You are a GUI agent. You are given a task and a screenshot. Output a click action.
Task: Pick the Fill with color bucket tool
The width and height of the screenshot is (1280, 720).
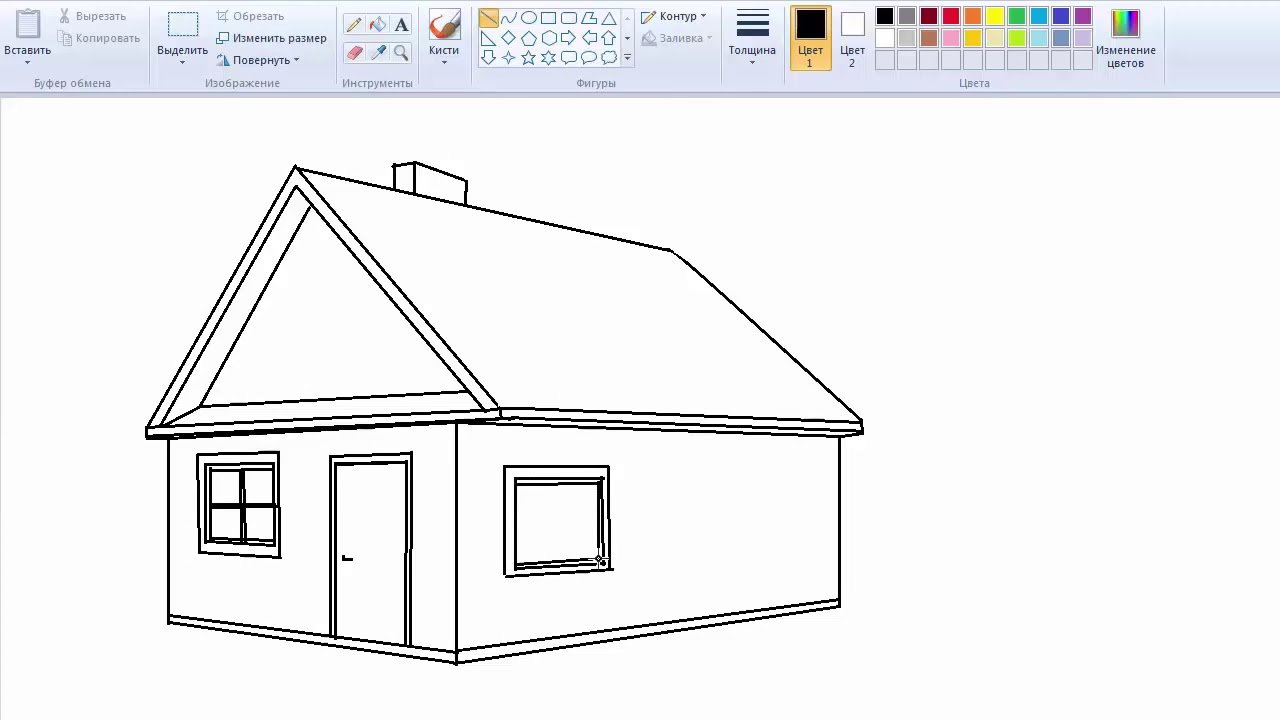coord(377,25)
